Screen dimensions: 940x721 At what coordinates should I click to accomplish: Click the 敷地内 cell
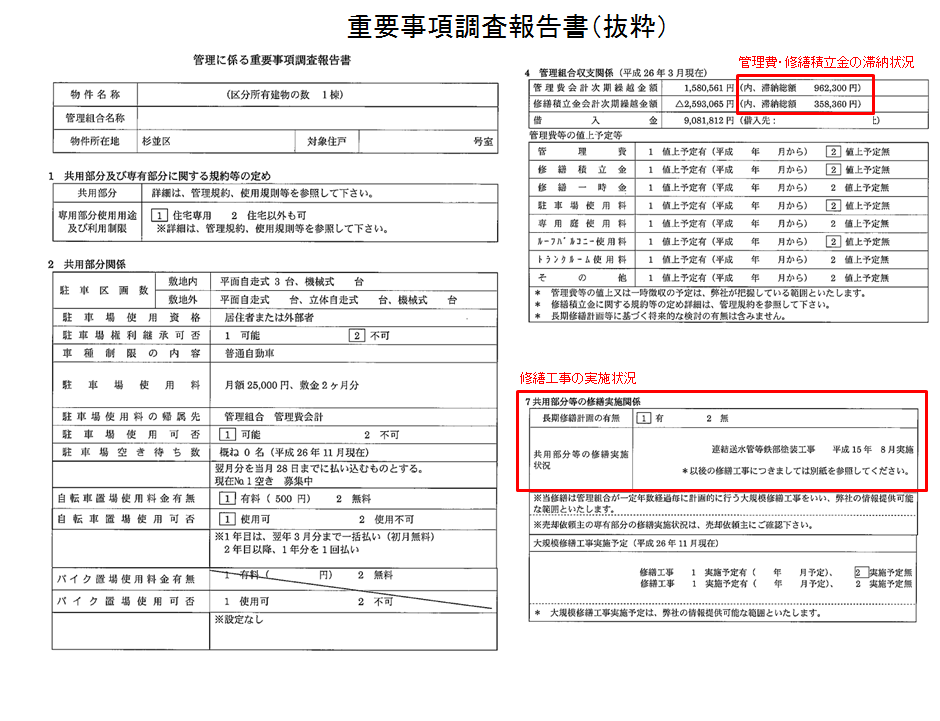[182, 282]
